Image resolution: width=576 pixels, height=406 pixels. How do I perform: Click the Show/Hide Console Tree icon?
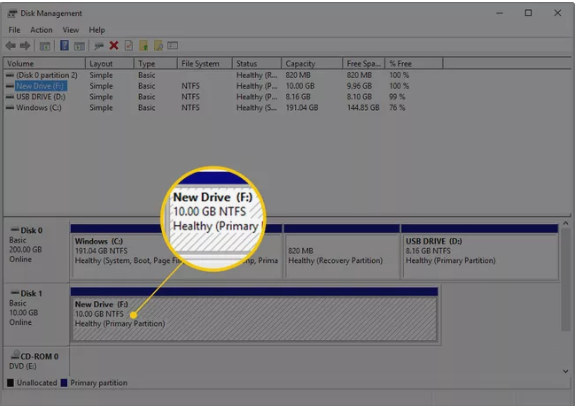click(x=45, y=46)
